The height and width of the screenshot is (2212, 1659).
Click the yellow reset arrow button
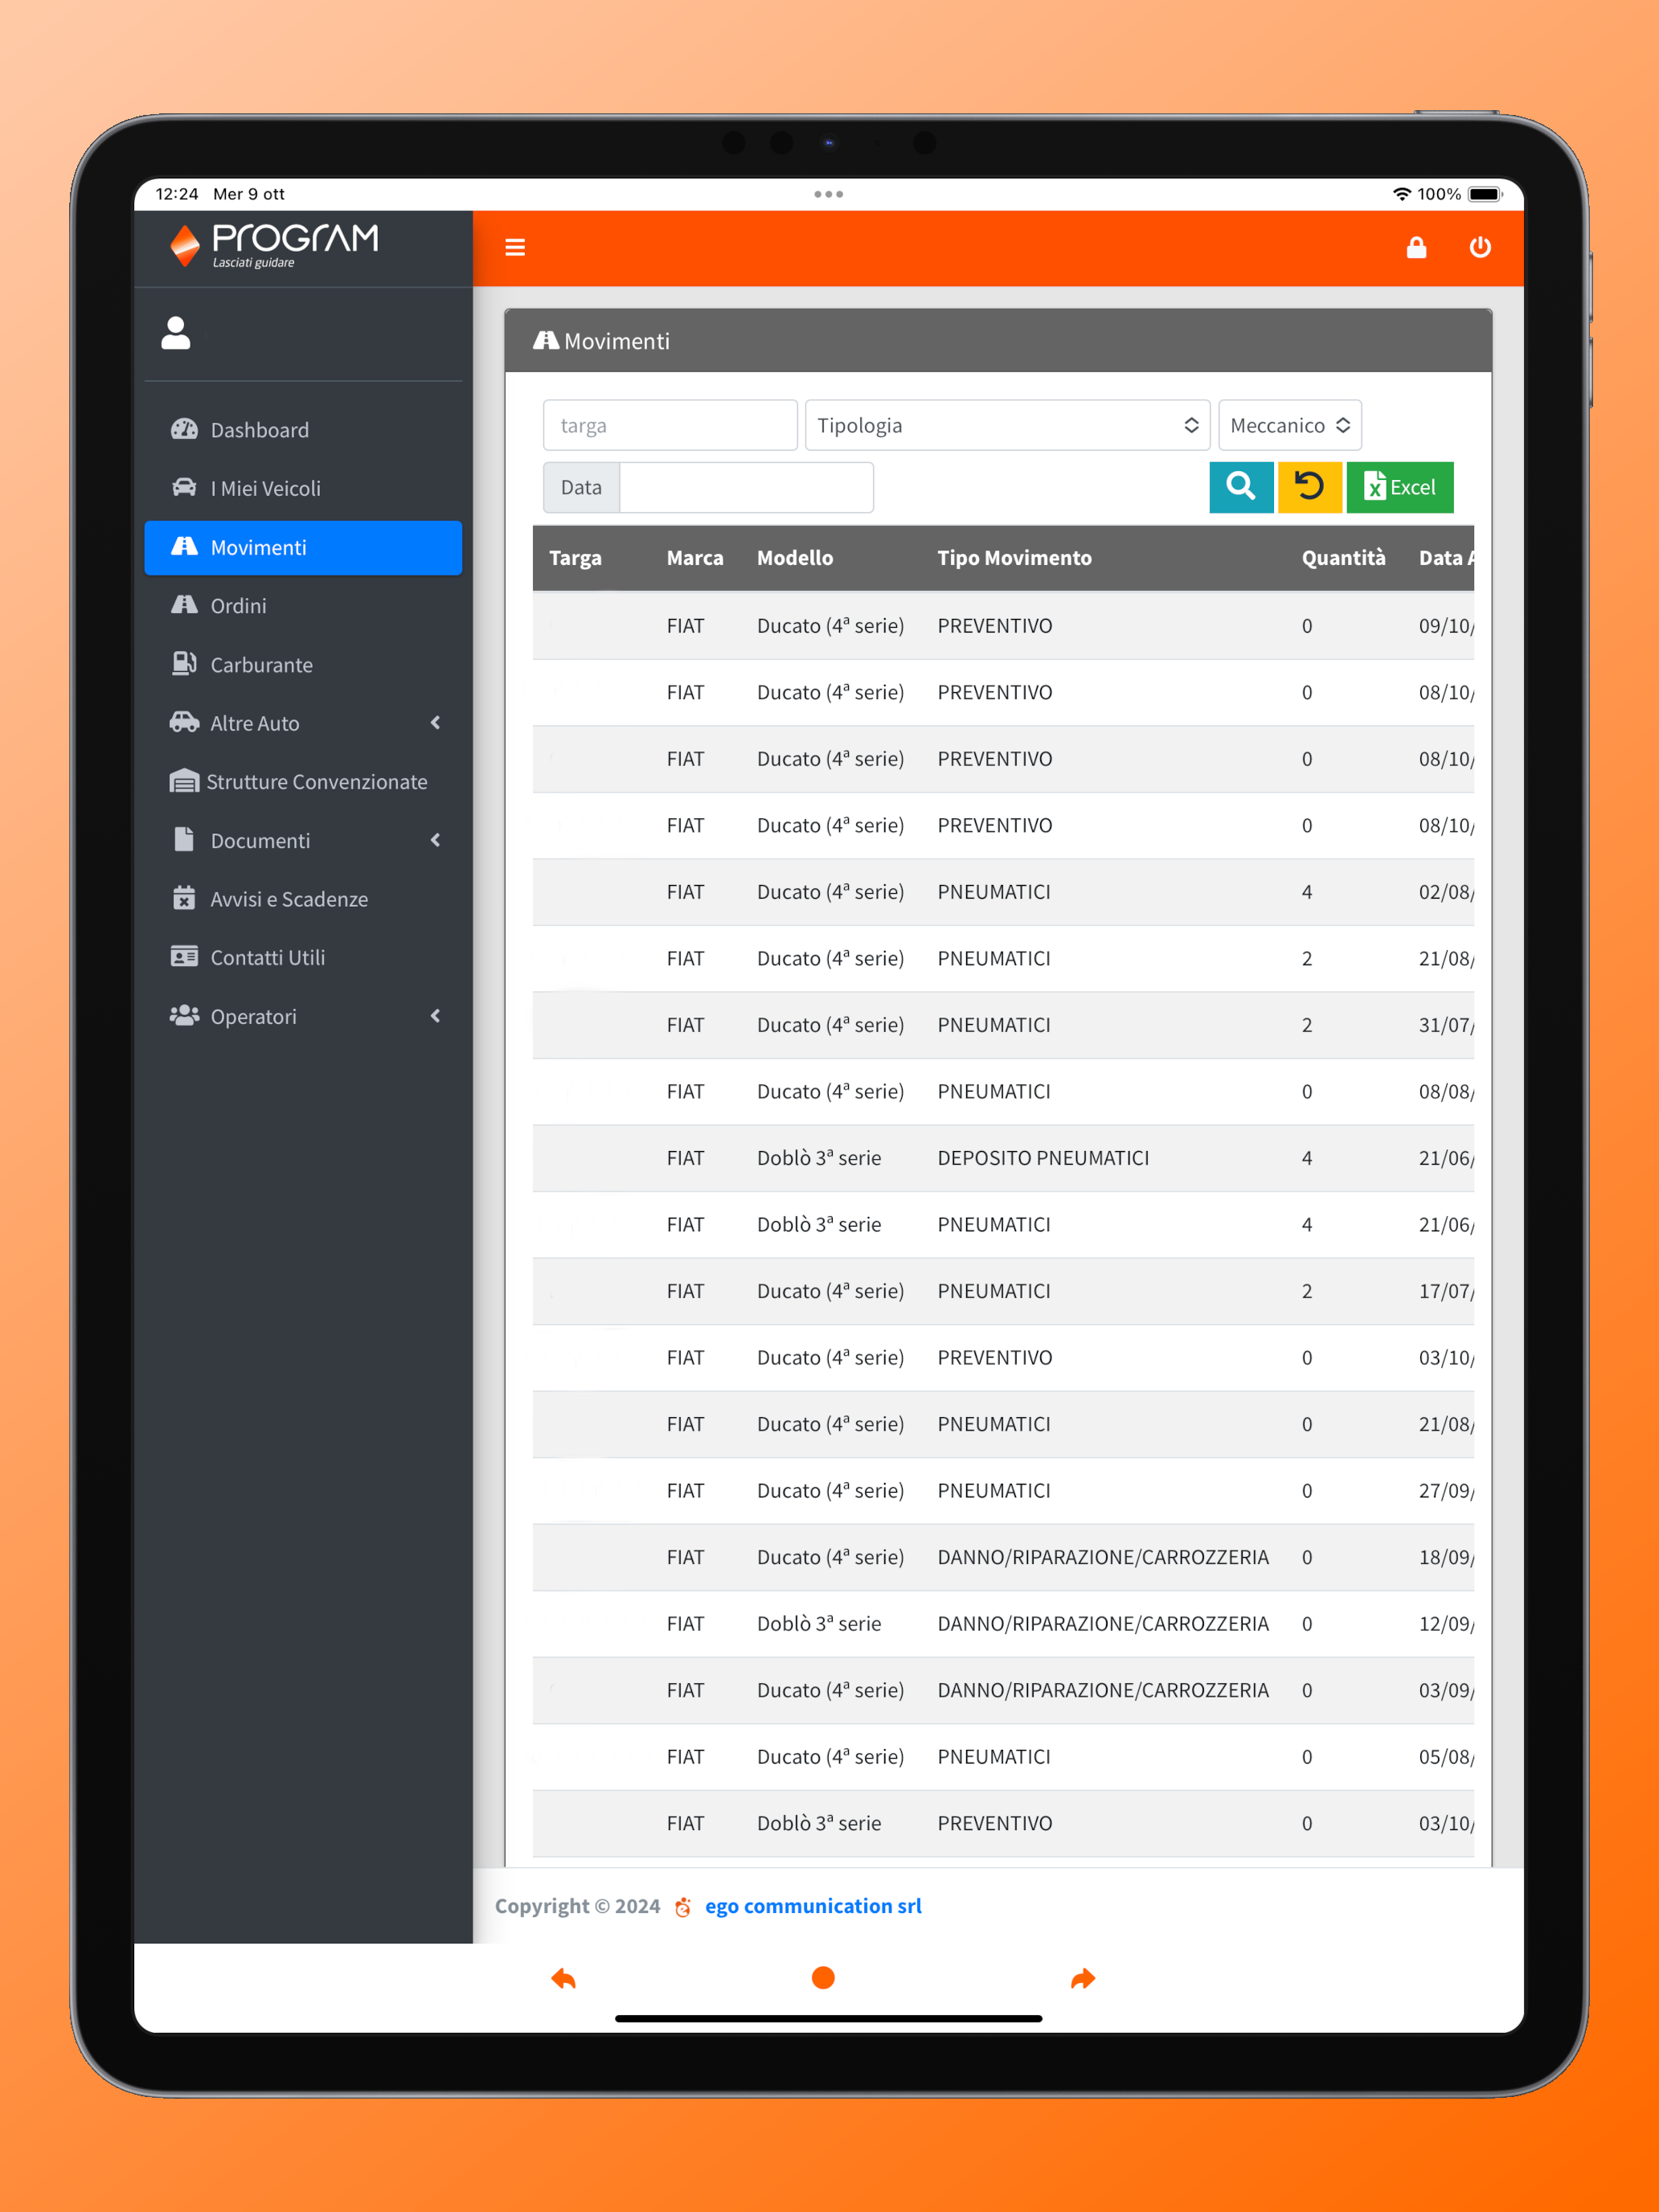pos(1309,487)
